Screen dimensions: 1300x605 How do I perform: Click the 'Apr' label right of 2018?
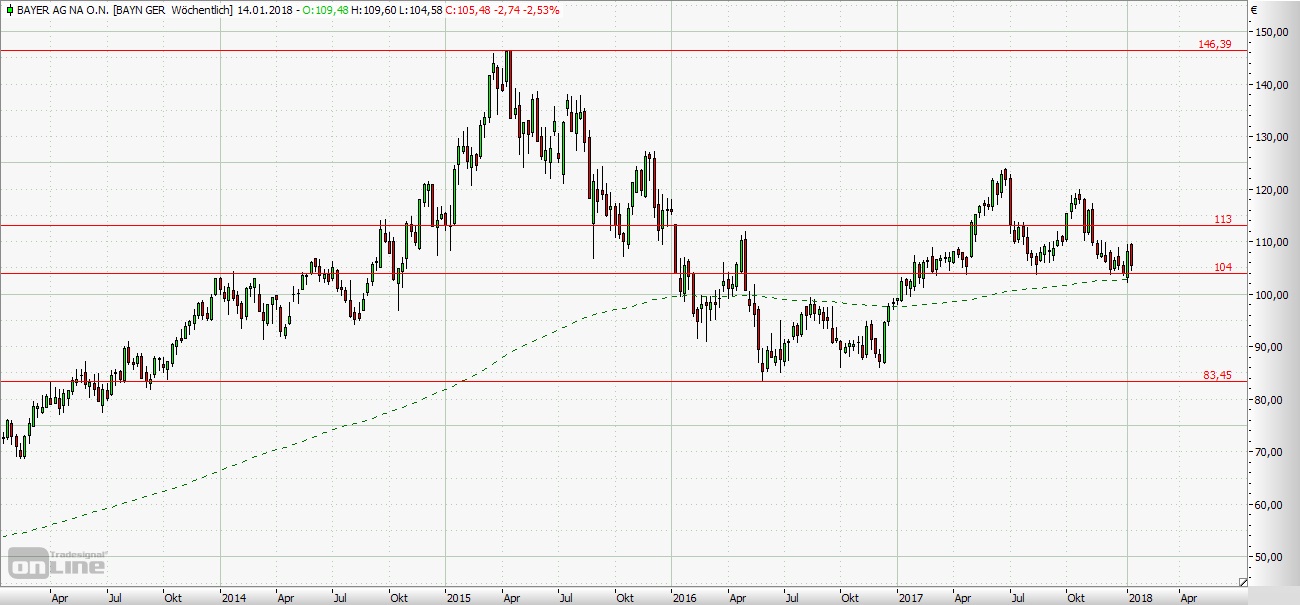[1188, 598]
